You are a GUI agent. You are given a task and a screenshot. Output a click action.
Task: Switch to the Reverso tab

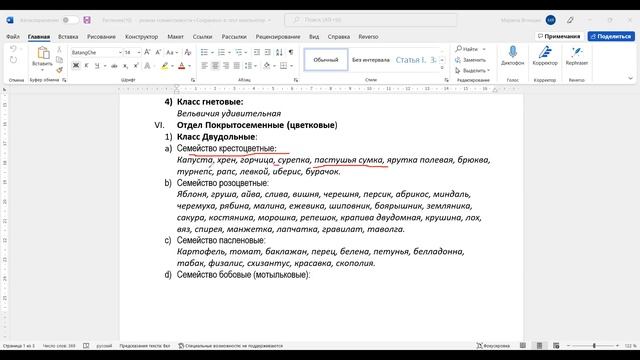tap(368, 37)
